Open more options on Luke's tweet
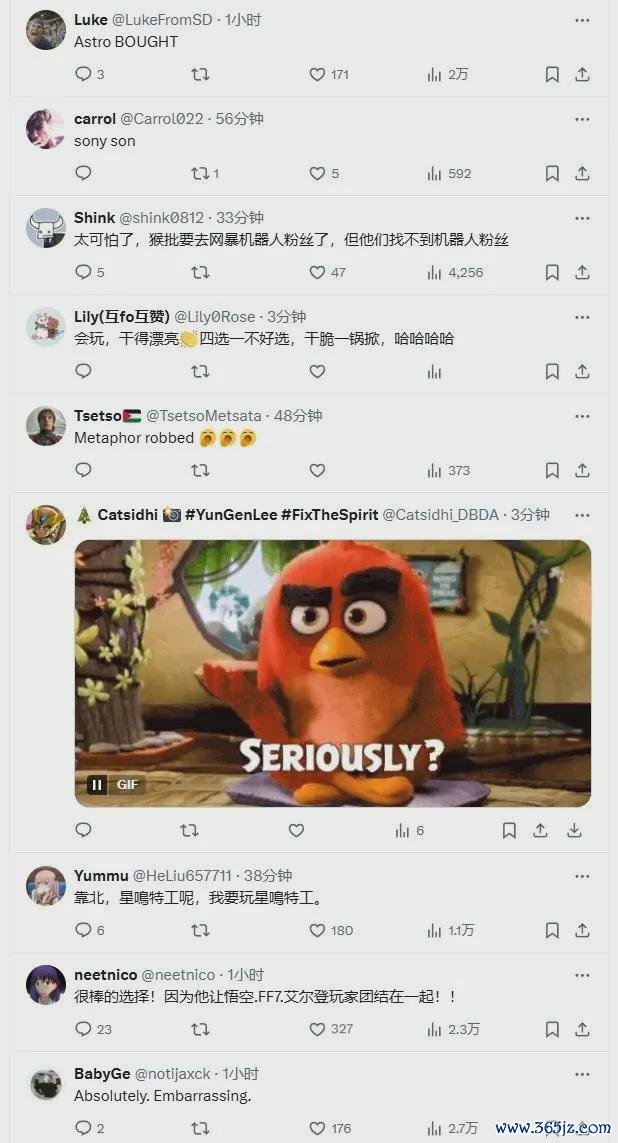 (x=582, y=20)
